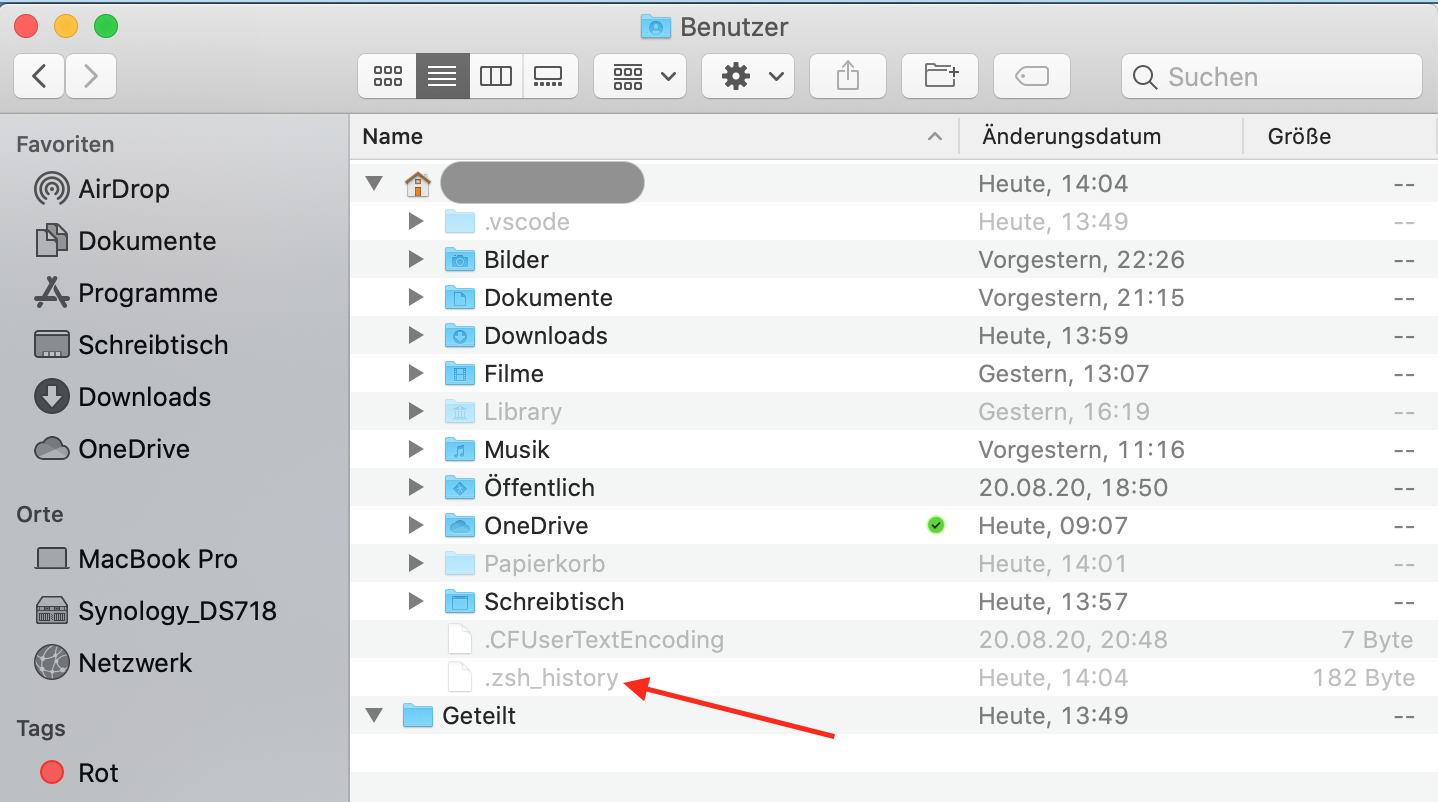Select the currently active list view icon
This screenshot has width=1438, height=802.
click(442, 76)
